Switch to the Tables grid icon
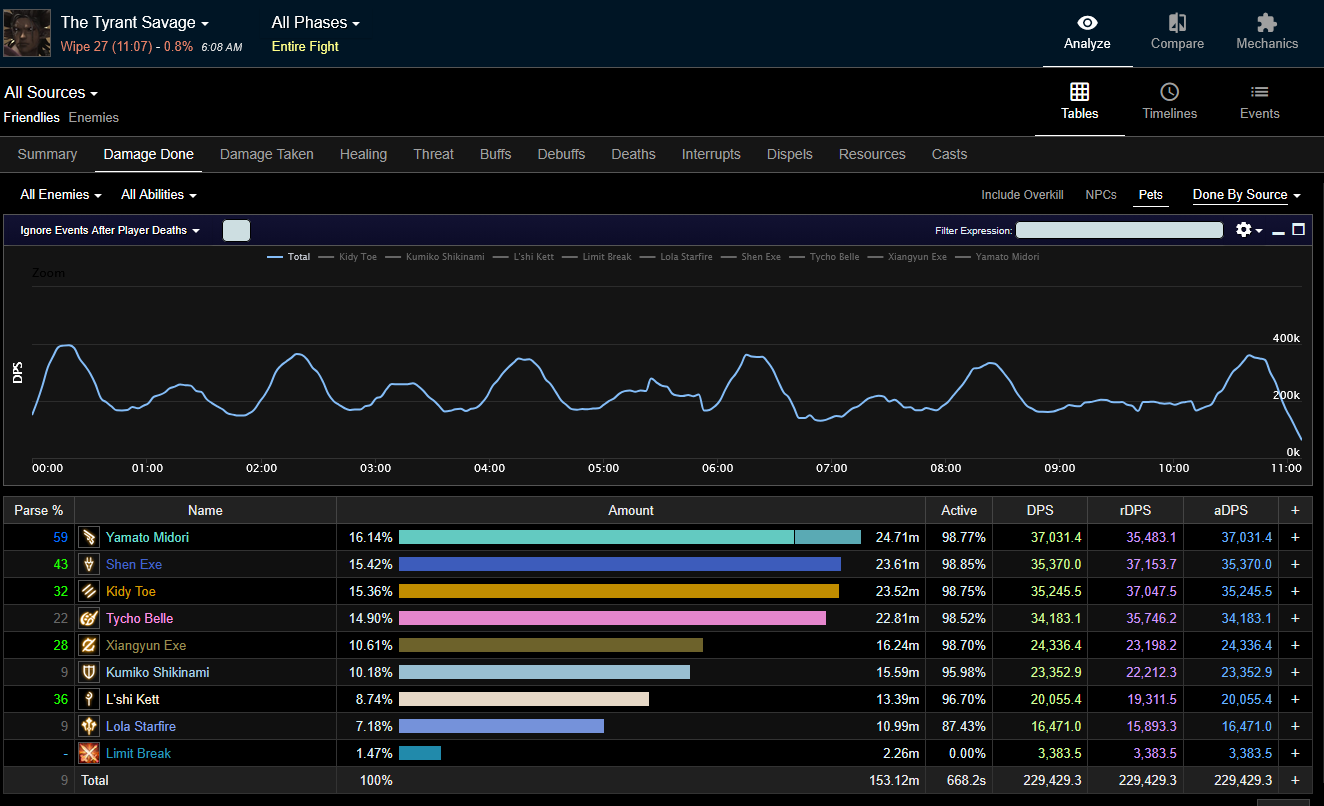The height and width of the screenshot is (806, 1324). [x=1079, y=92]
